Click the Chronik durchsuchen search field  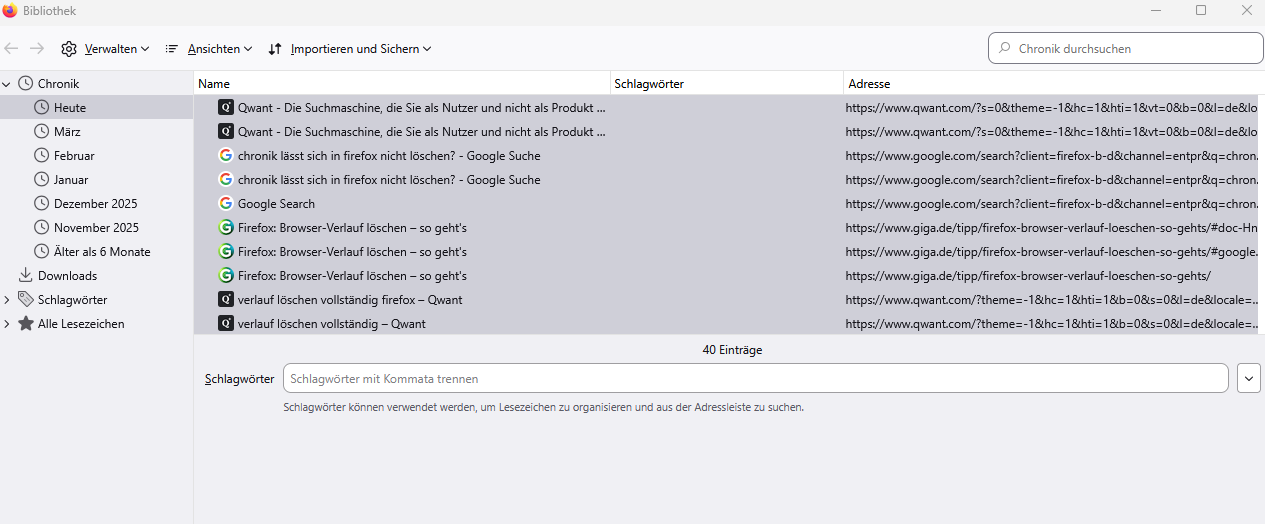point(1135,48)
